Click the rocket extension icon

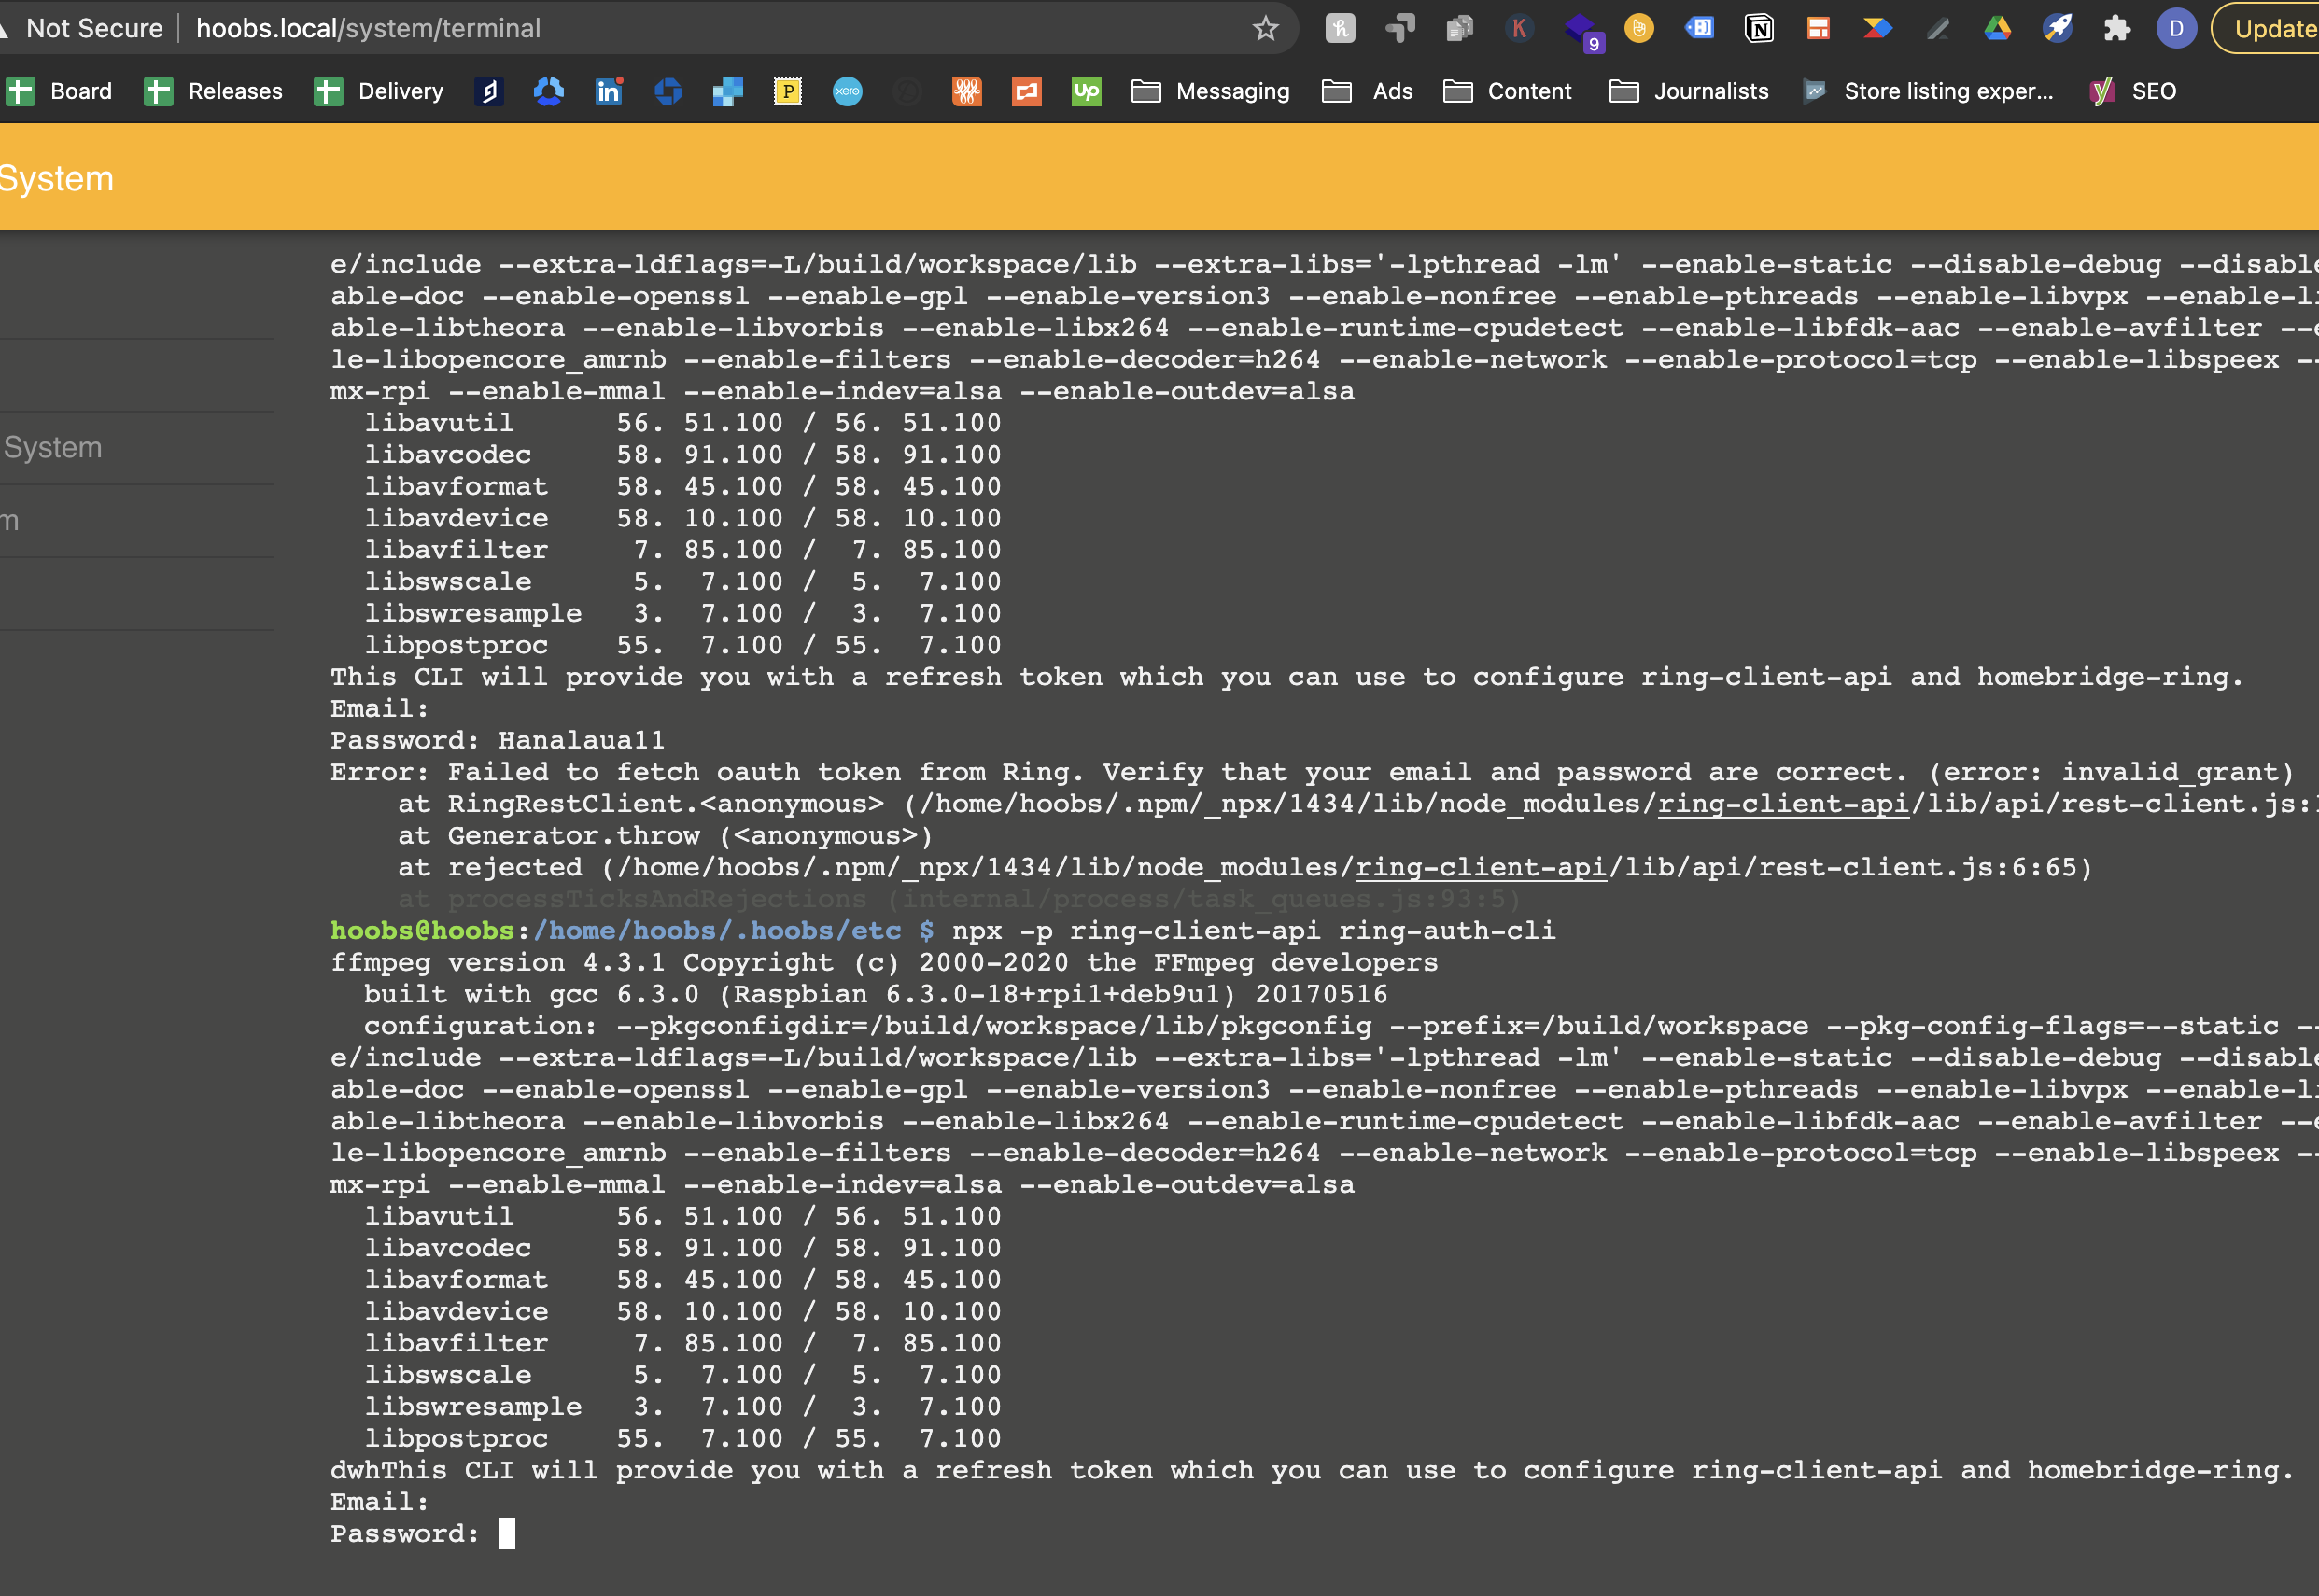click(x=2057, y=28)
